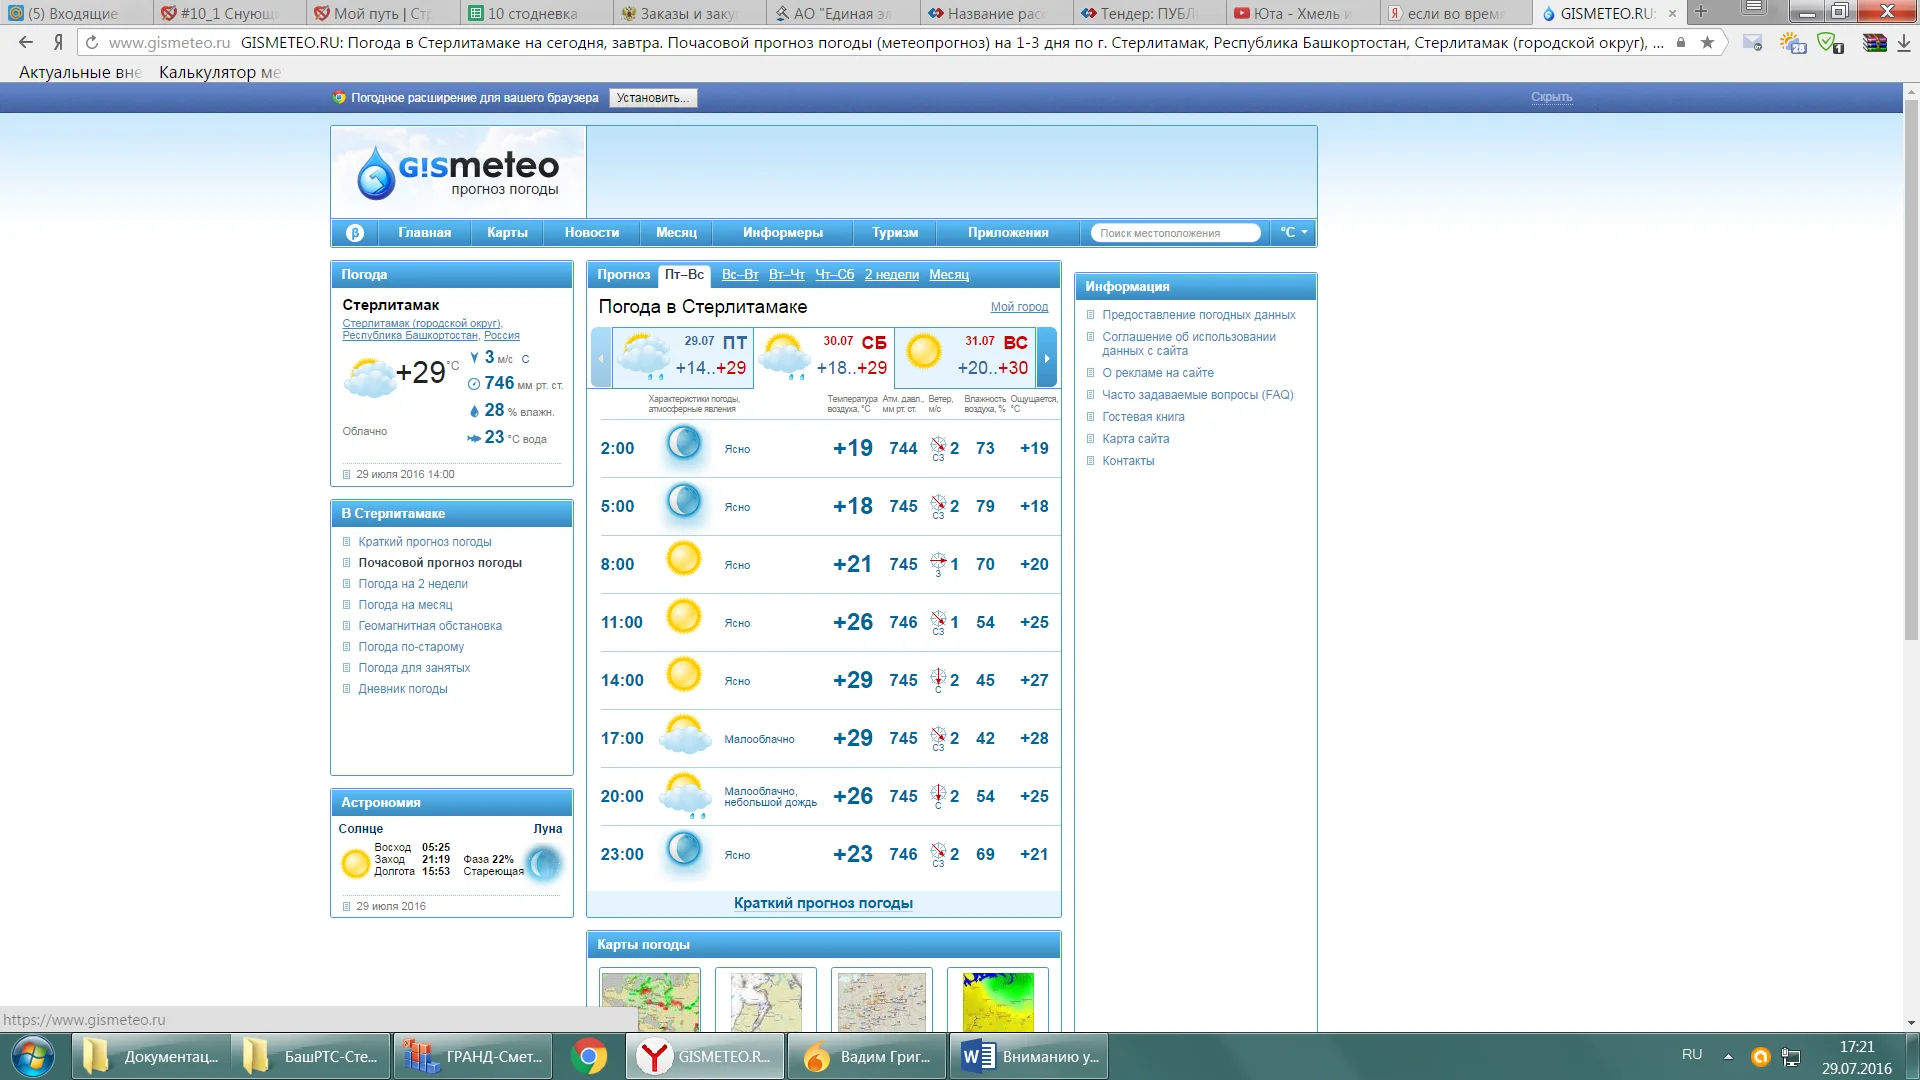The image size is (1920, 1080).
Task: Bookmark the page with the star icon
Action: tap(1707, 43)
